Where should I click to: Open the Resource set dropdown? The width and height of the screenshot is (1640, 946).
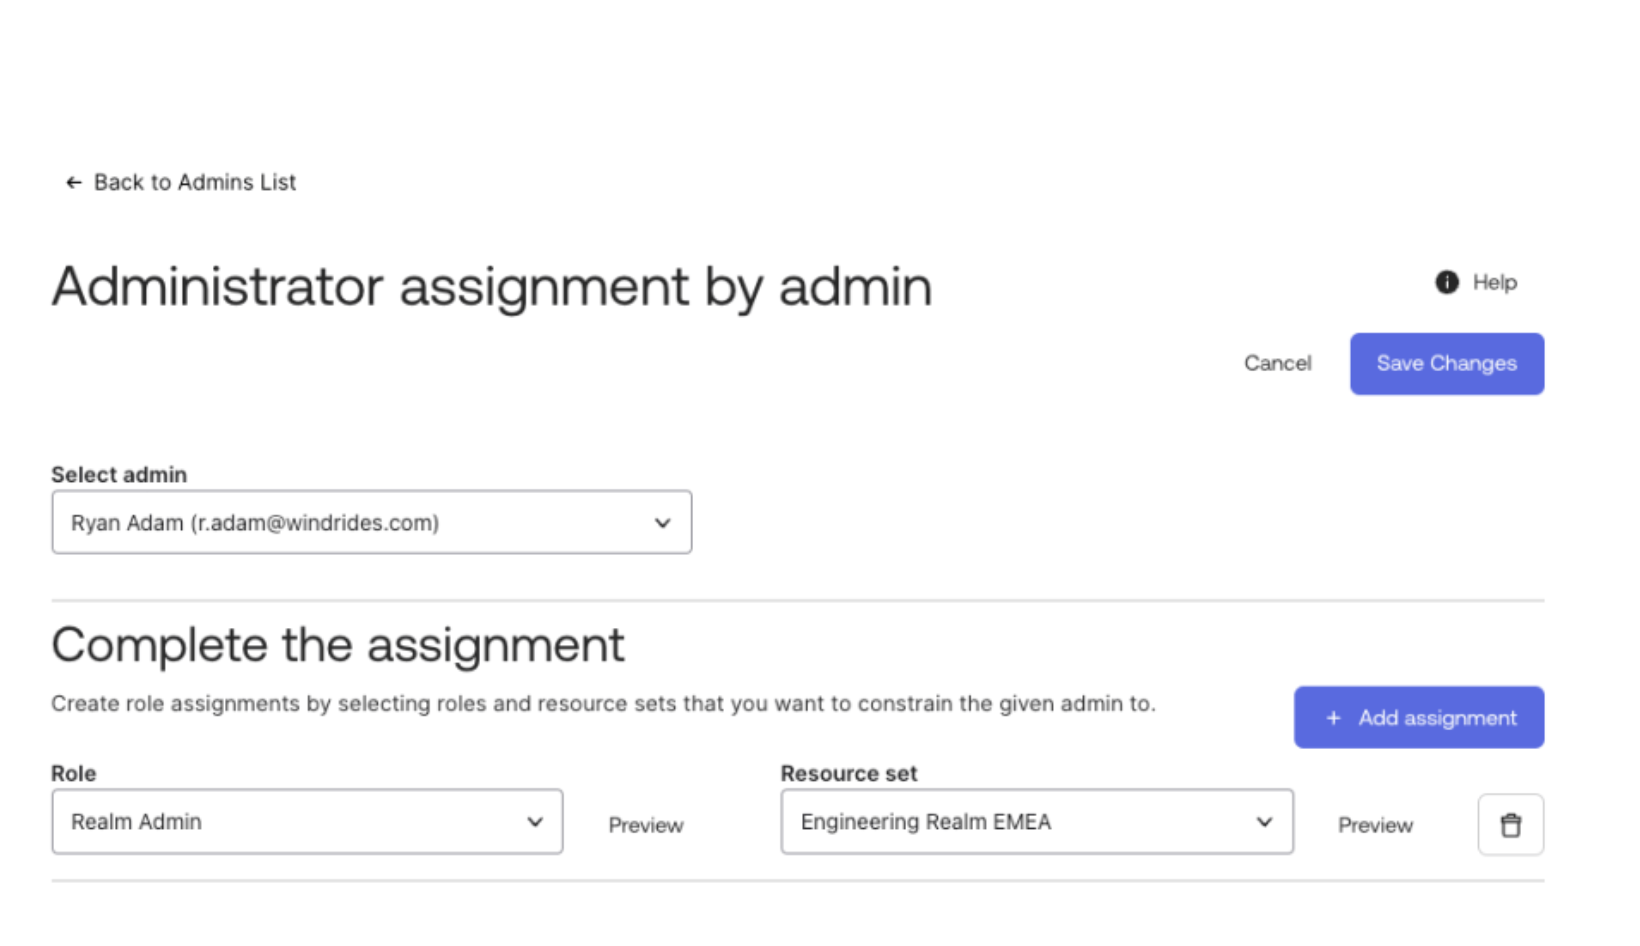(1036, 821)
